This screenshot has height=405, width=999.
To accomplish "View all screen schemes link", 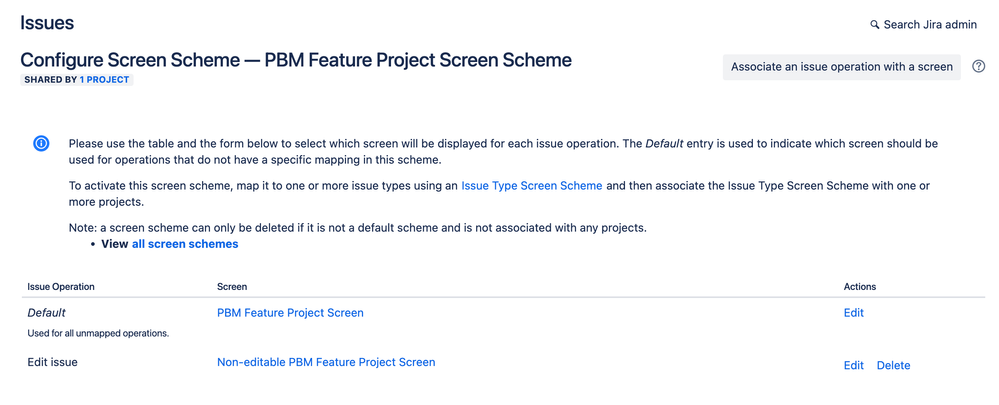I will click(185, 244).
